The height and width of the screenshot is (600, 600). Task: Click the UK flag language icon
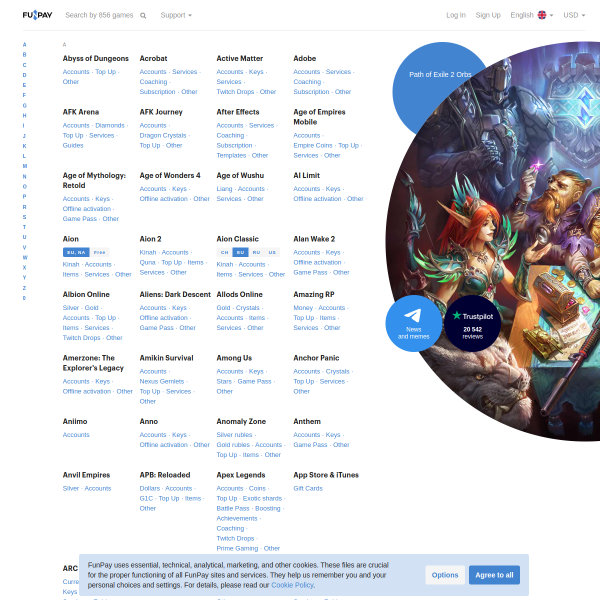[x=542, y=15]
